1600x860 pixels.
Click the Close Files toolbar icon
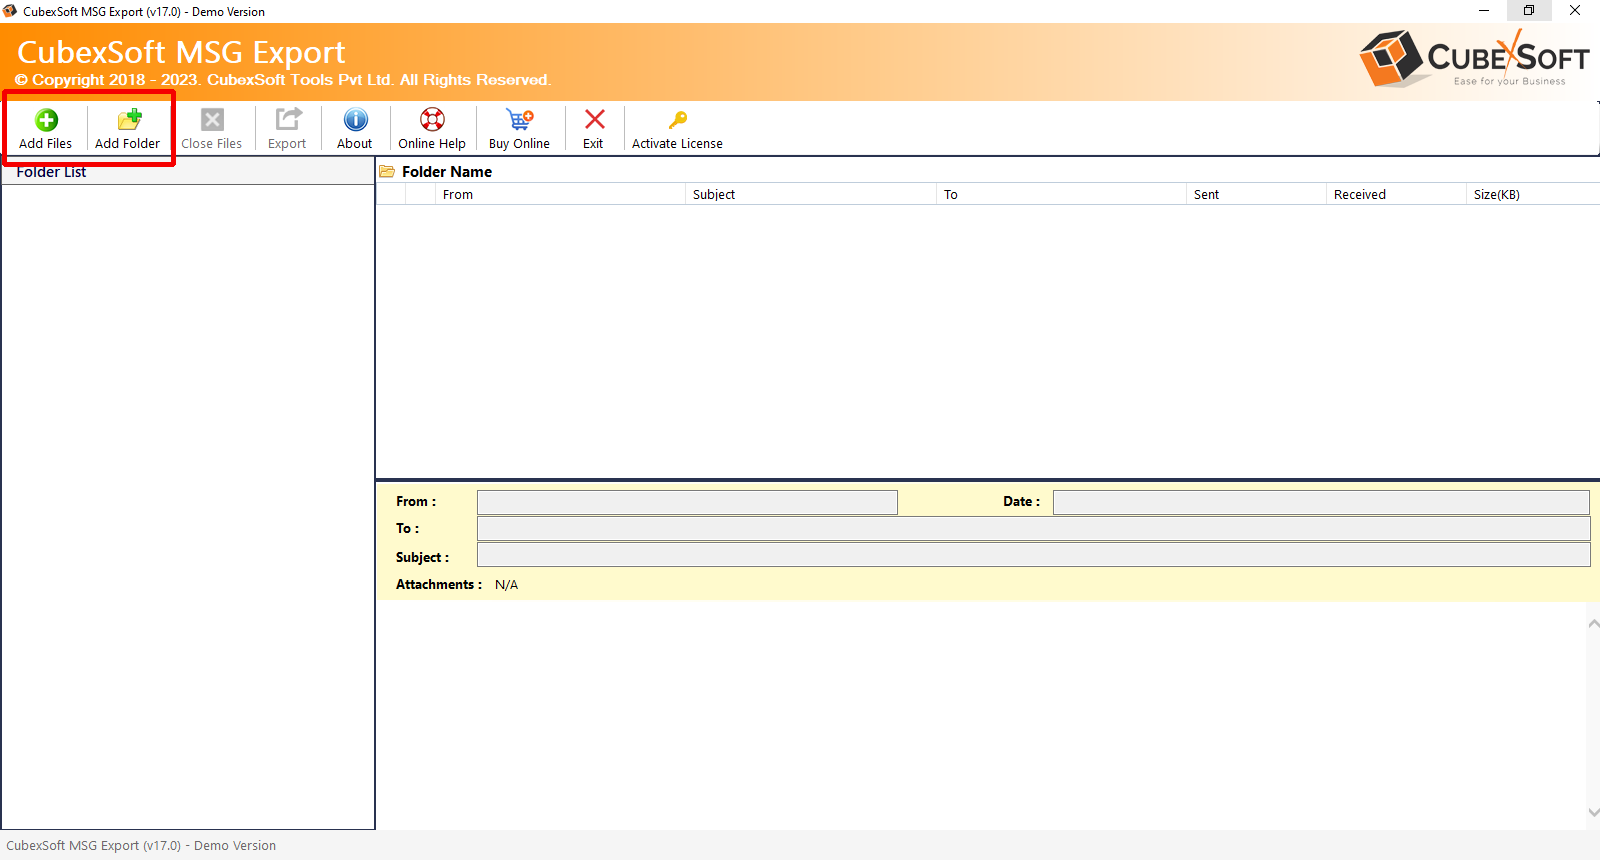click(212, 121)
